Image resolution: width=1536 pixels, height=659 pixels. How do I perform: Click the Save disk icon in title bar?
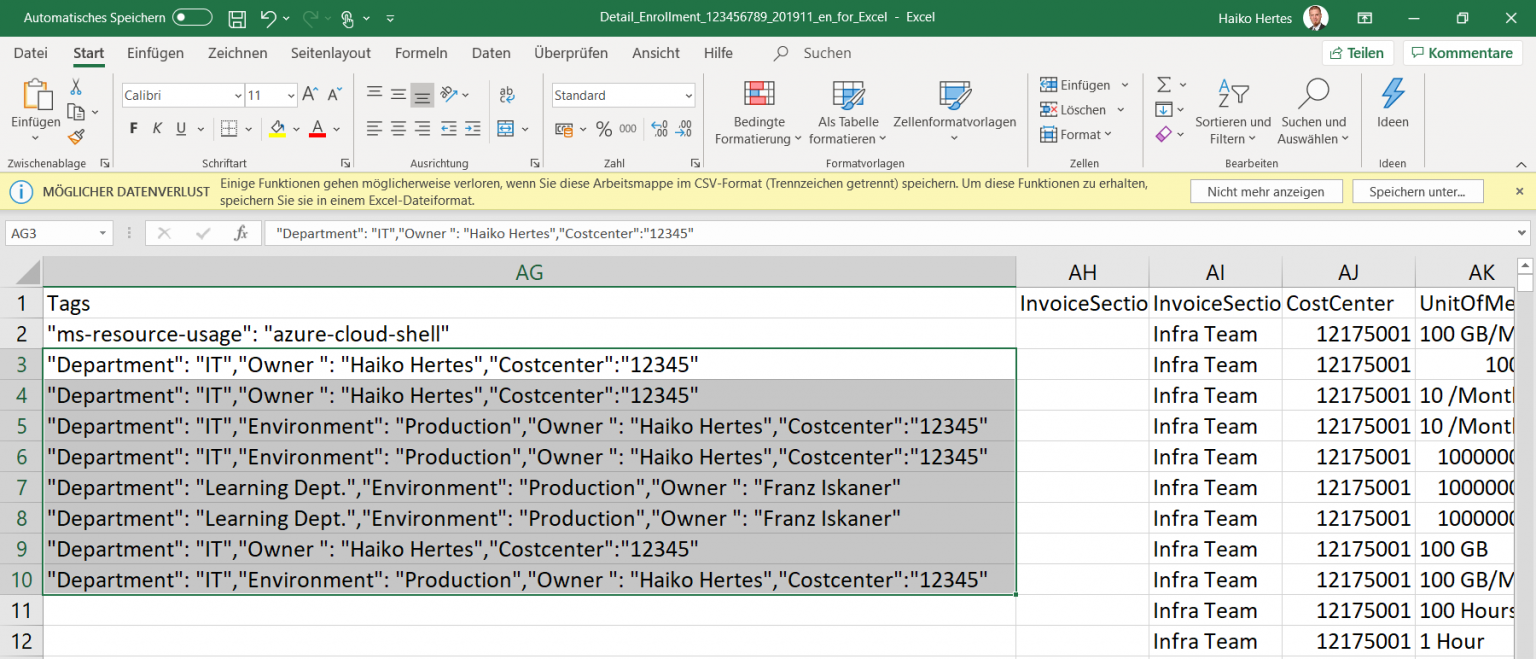pyautogui.click(x=237, y=18)
